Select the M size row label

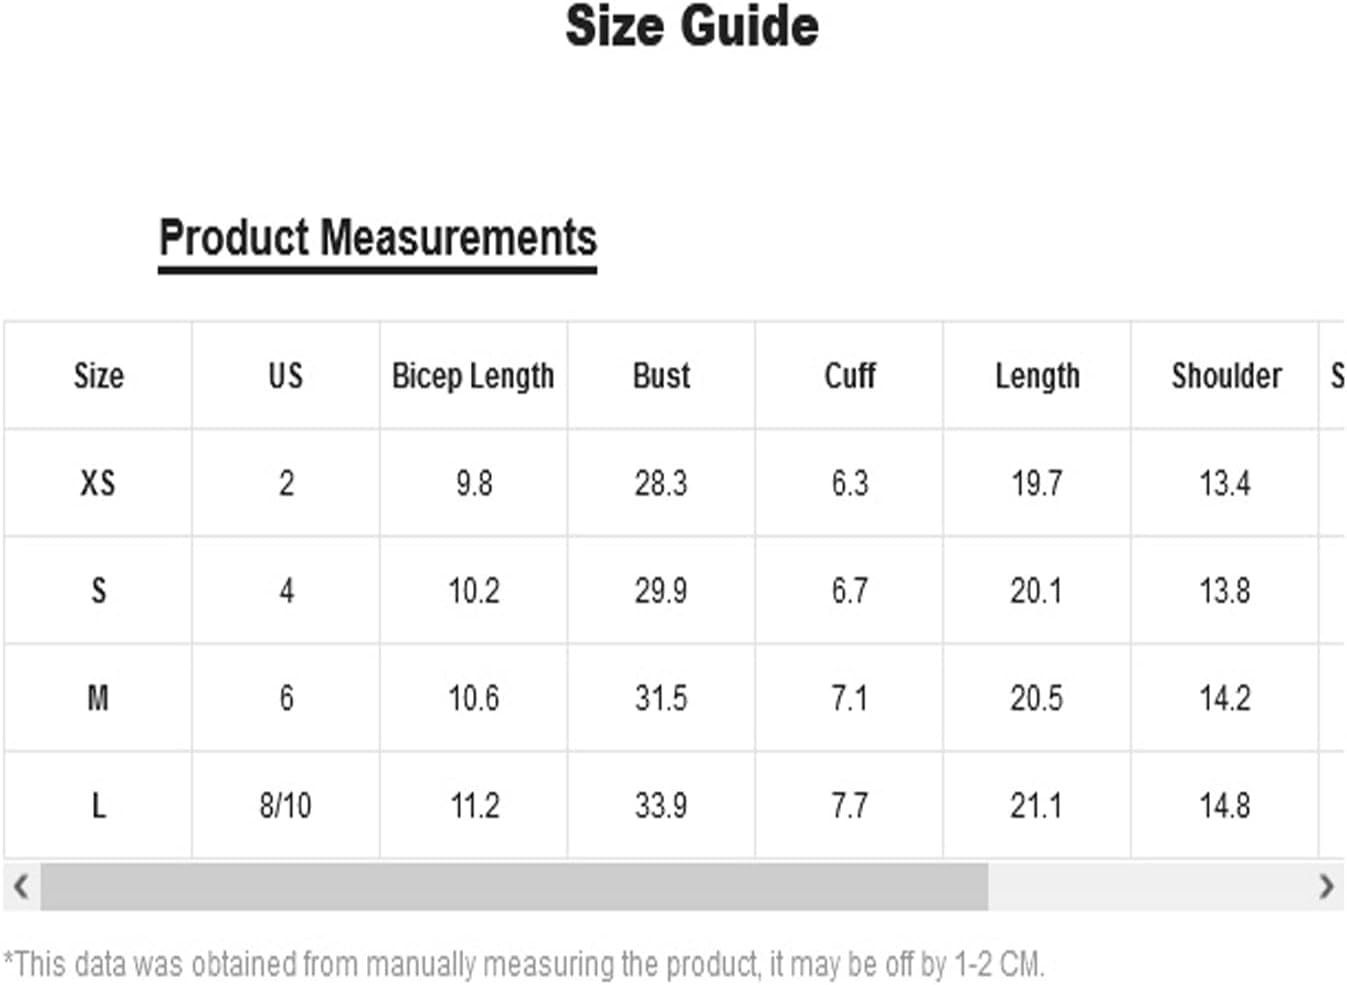98,698
